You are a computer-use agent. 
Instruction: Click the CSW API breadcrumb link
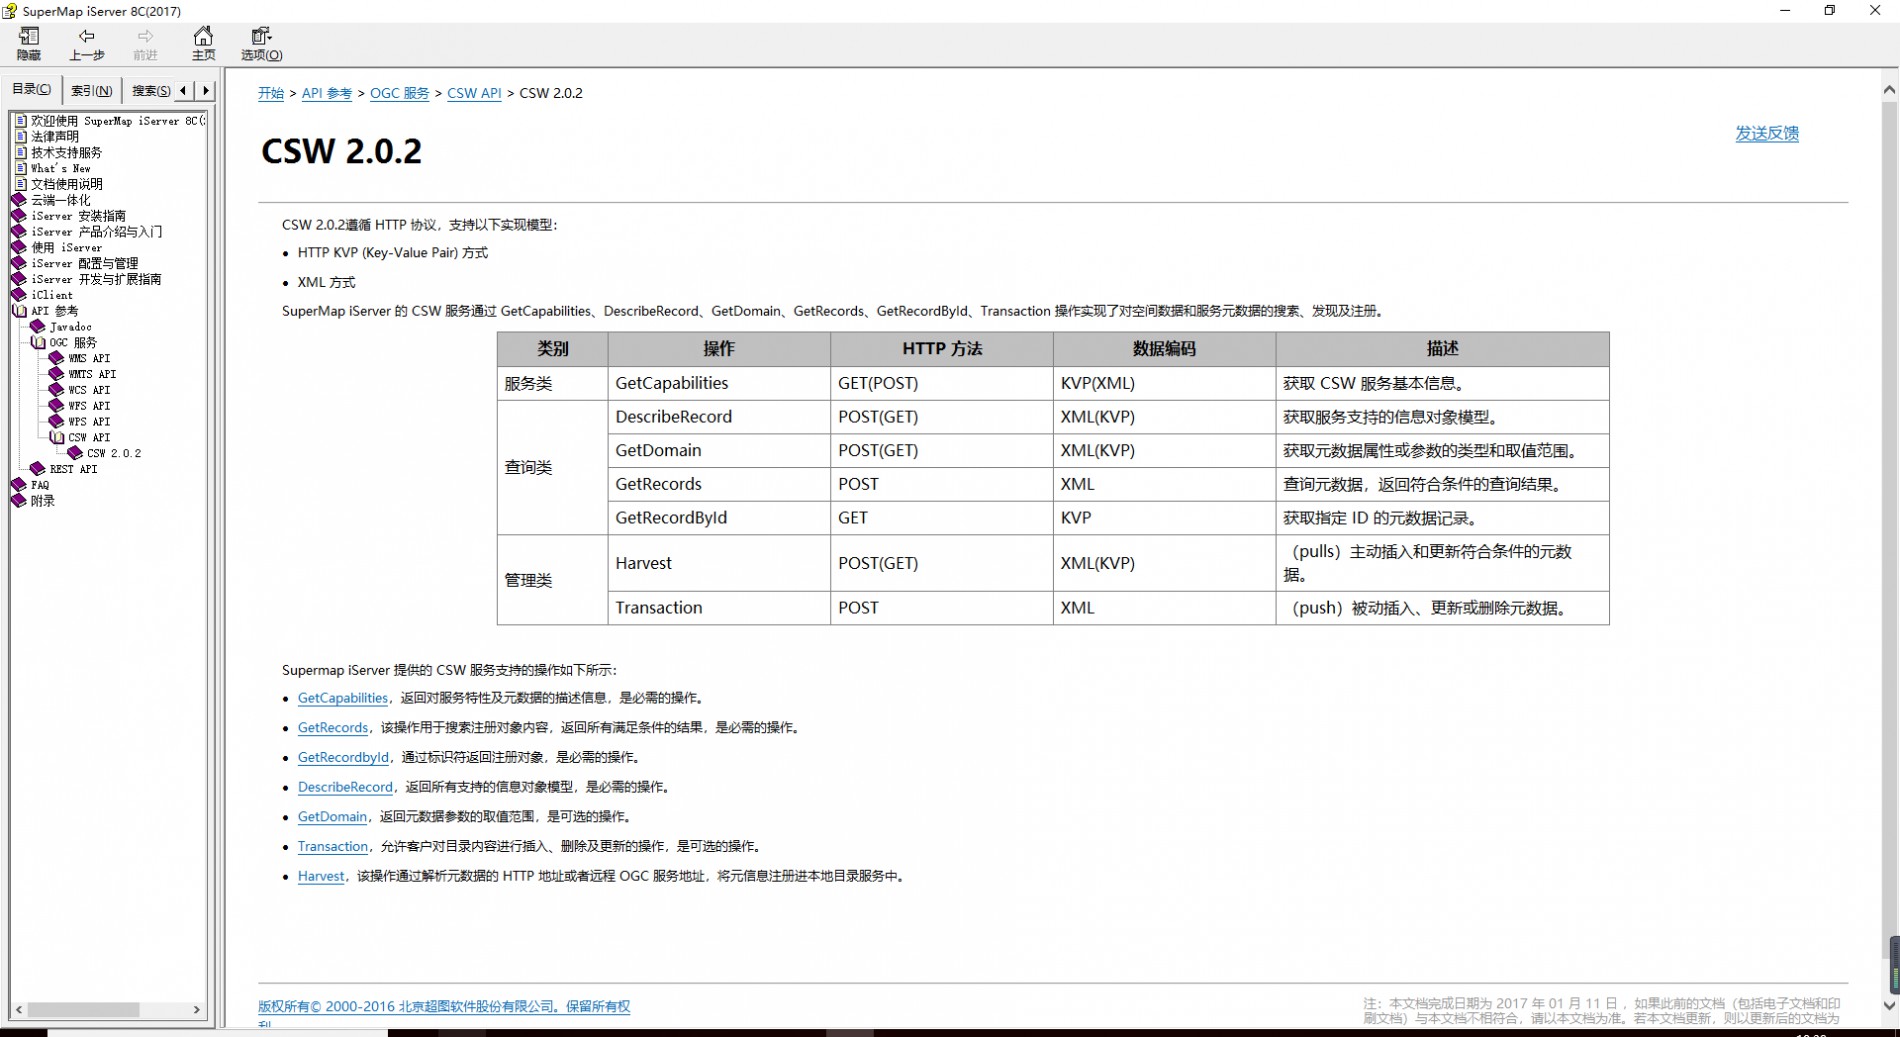474,93
